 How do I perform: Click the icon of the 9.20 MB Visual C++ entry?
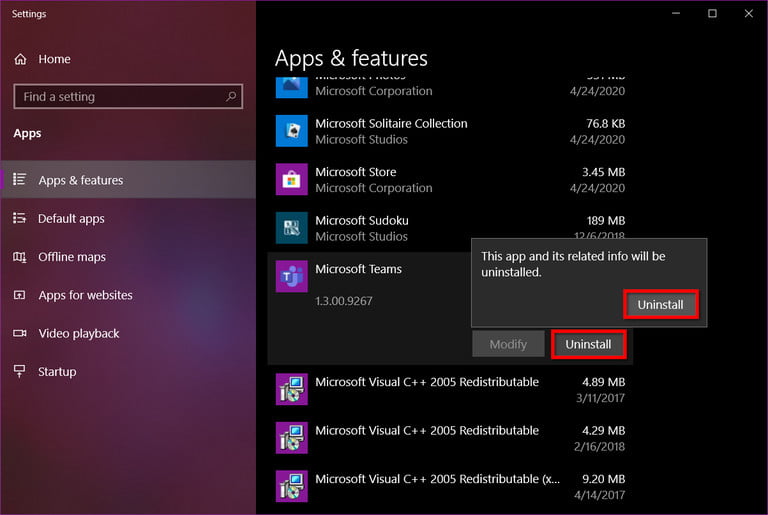click(x=291, y=486)
